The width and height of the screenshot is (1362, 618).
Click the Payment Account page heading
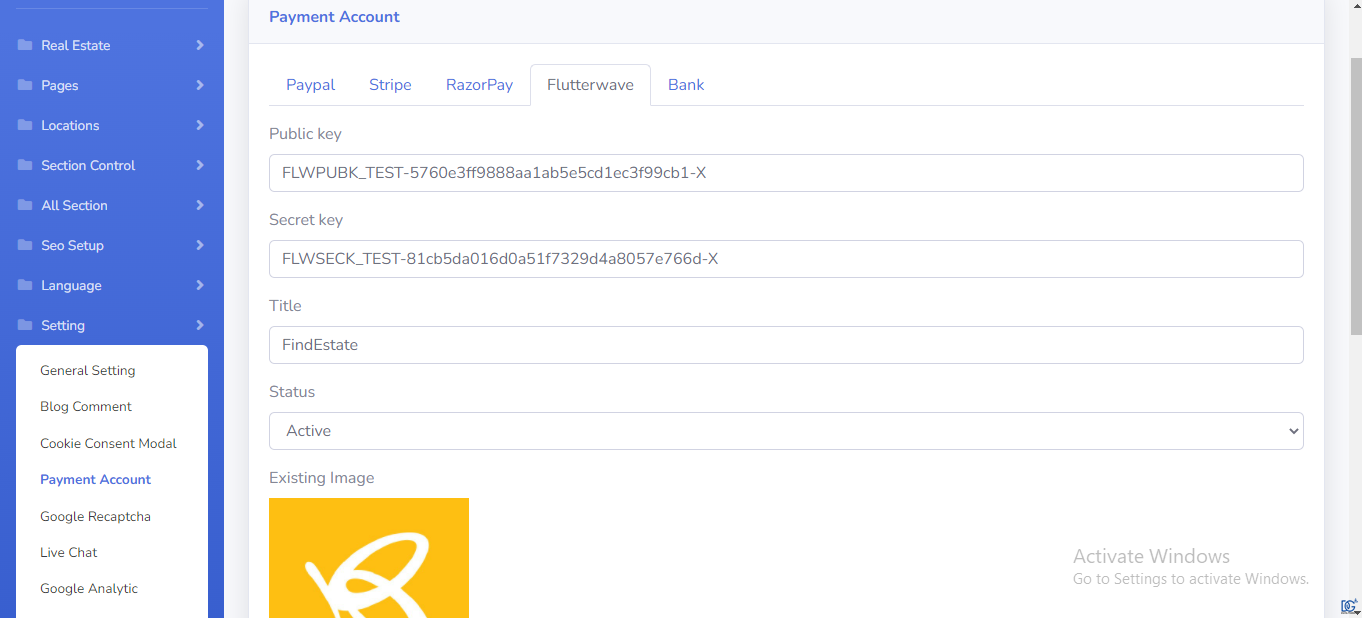coord(334,17)
